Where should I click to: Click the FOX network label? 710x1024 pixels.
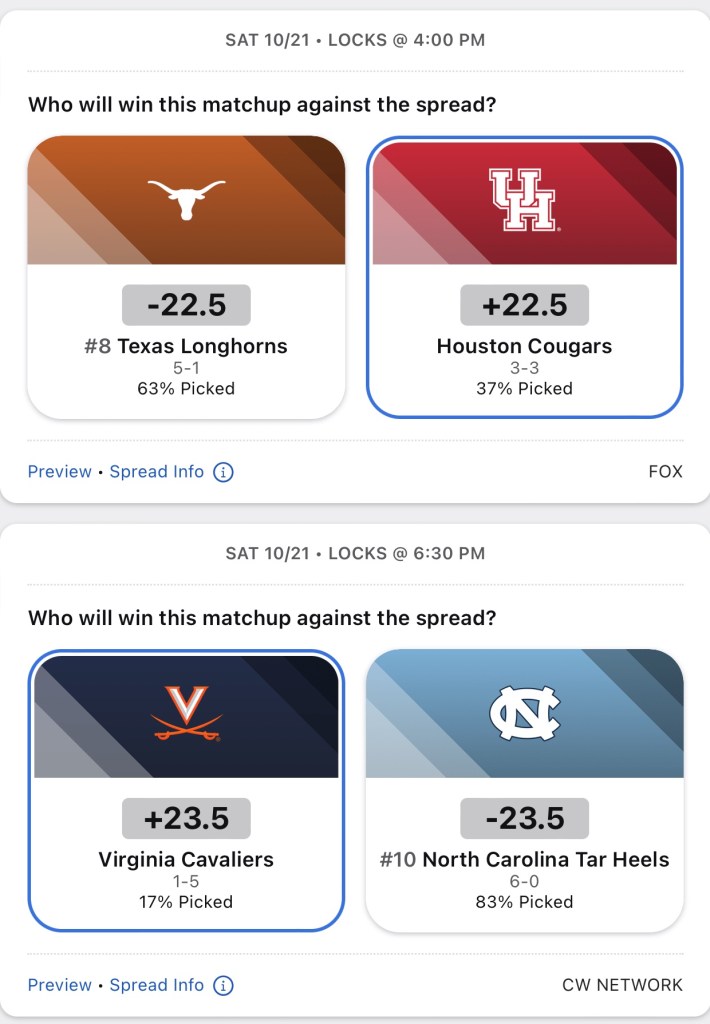[x=665, y=472]
